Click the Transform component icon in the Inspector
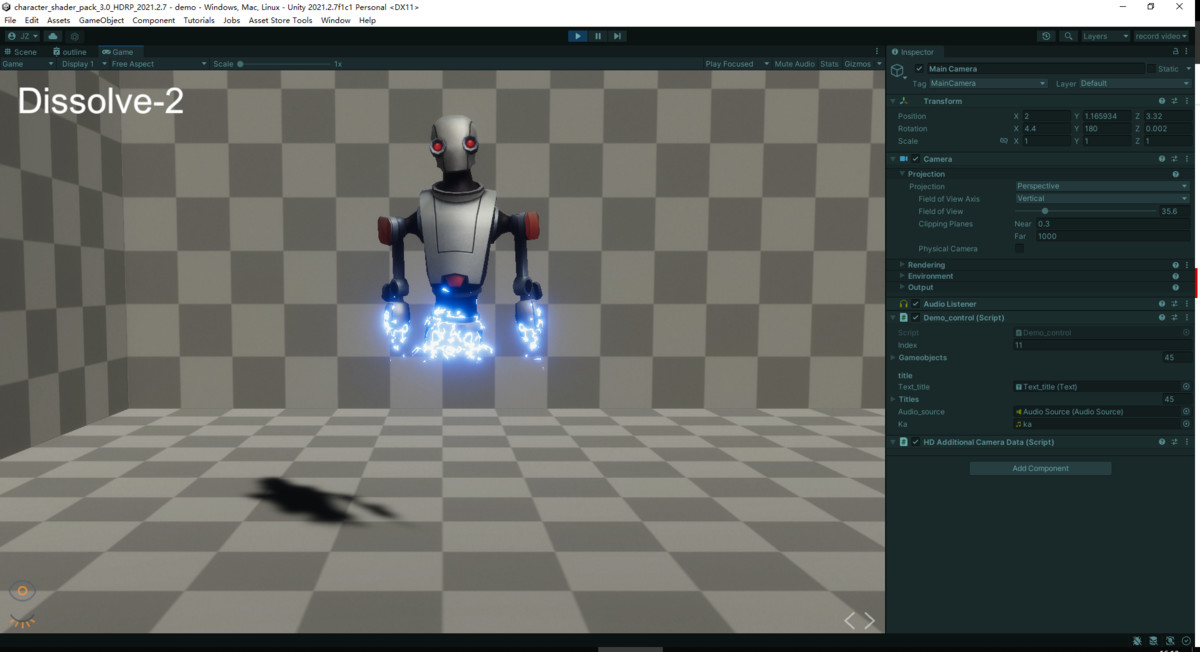 pos(904,100)
